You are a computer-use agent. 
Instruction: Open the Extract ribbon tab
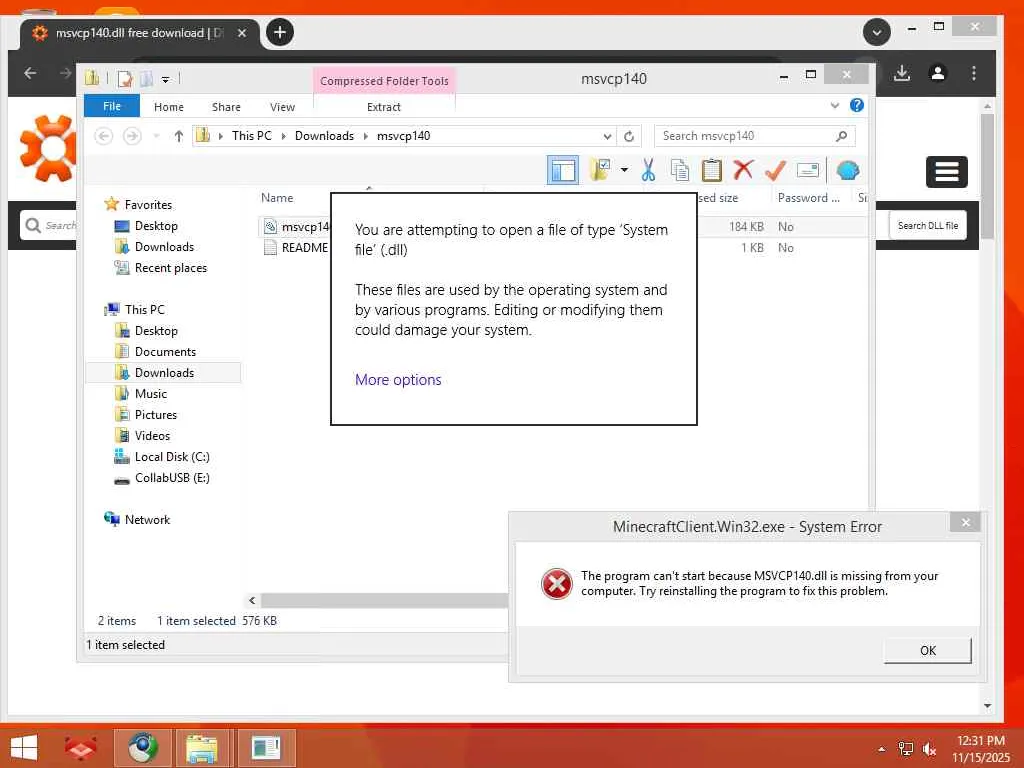point(383,106)
